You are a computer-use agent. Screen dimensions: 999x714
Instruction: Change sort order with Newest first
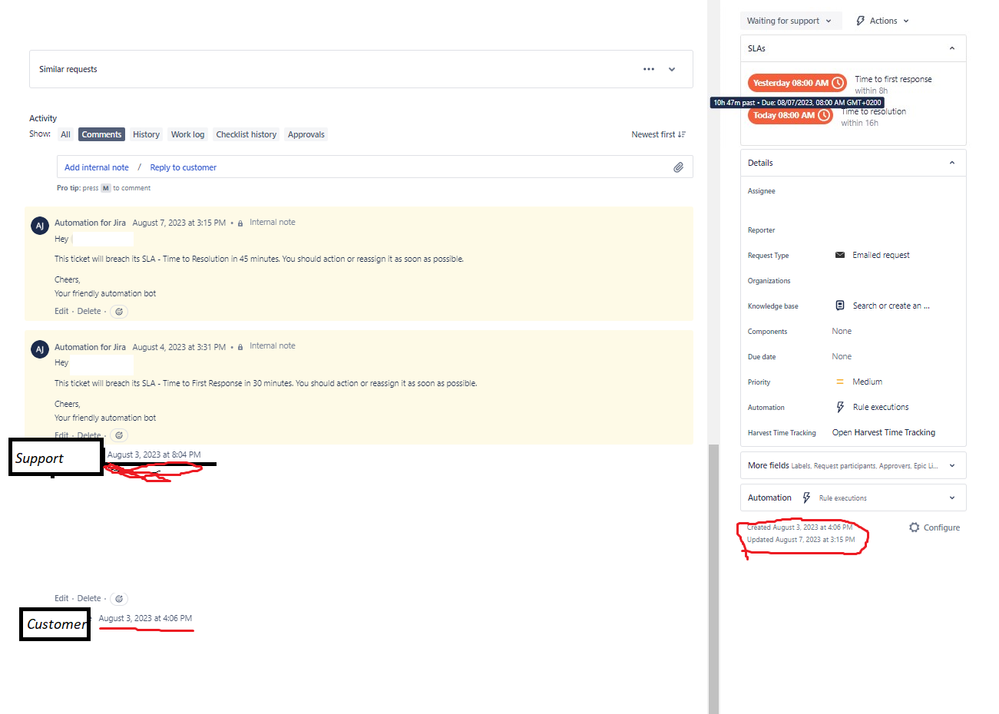pyautogui.click(x=658, y=134)
